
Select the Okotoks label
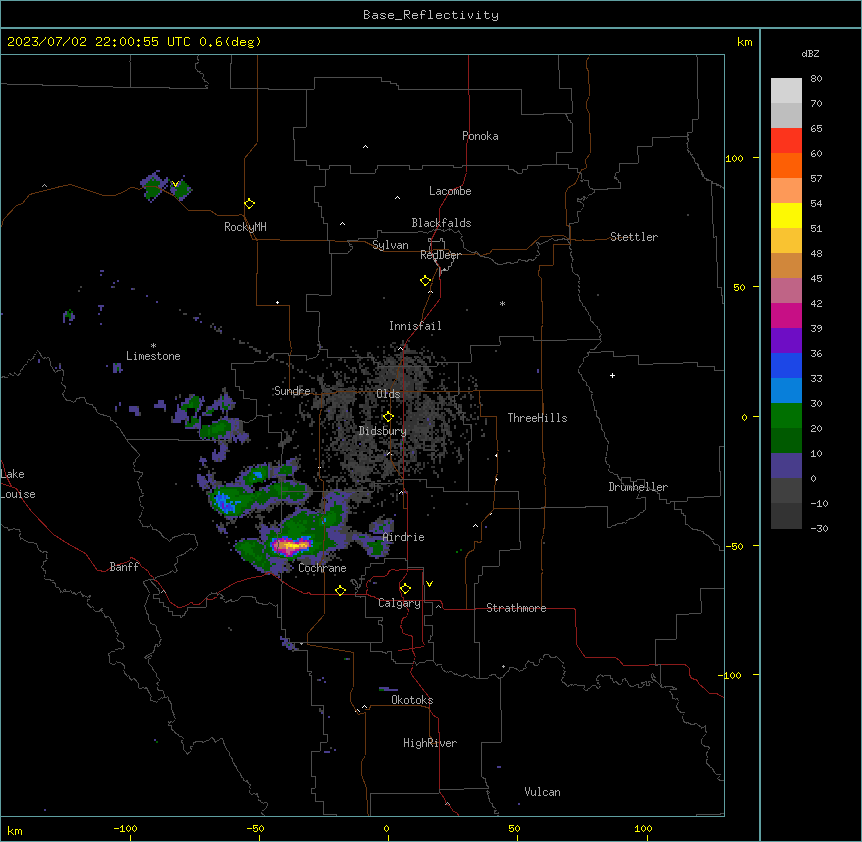point(412,700)
